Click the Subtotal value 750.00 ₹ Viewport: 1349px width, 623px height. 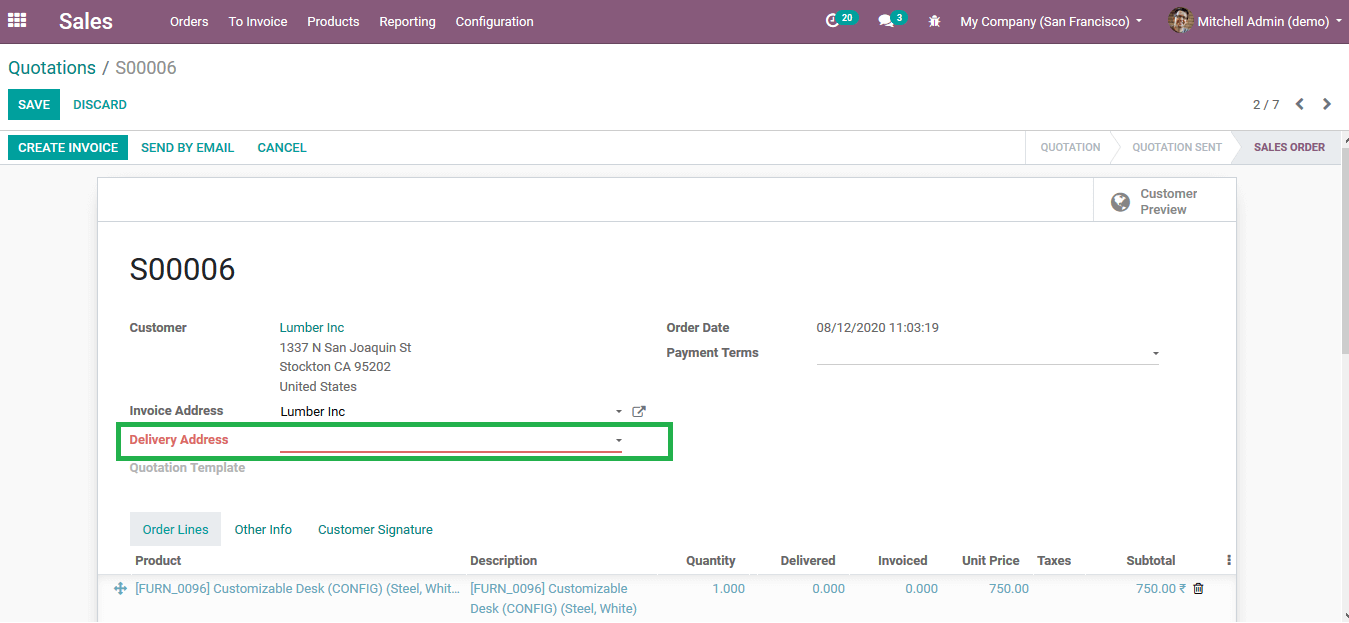point(1161,589)
